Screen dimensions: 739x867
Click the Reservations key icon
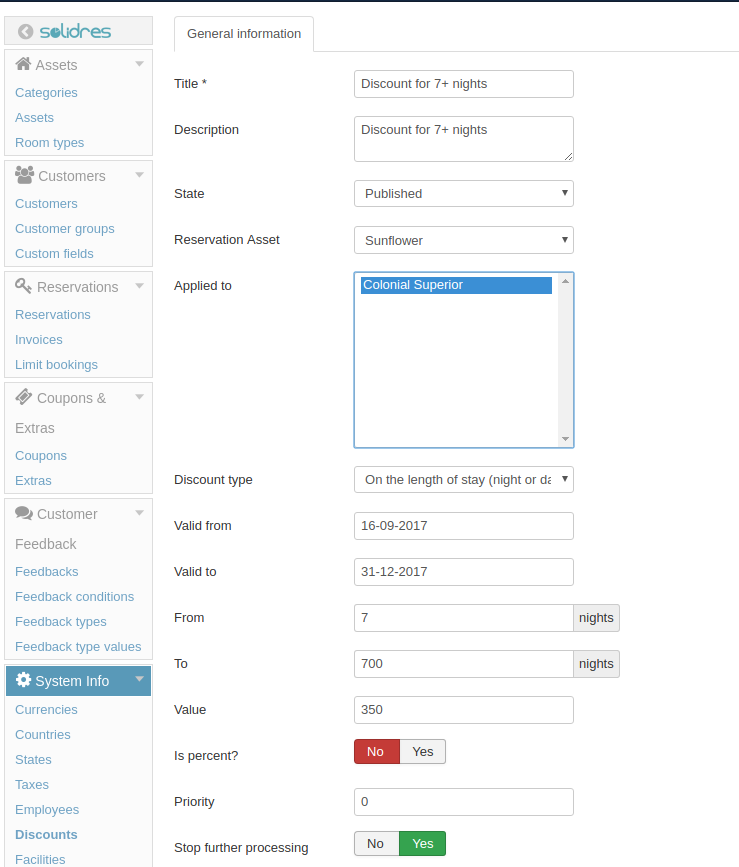click(24, 286)
